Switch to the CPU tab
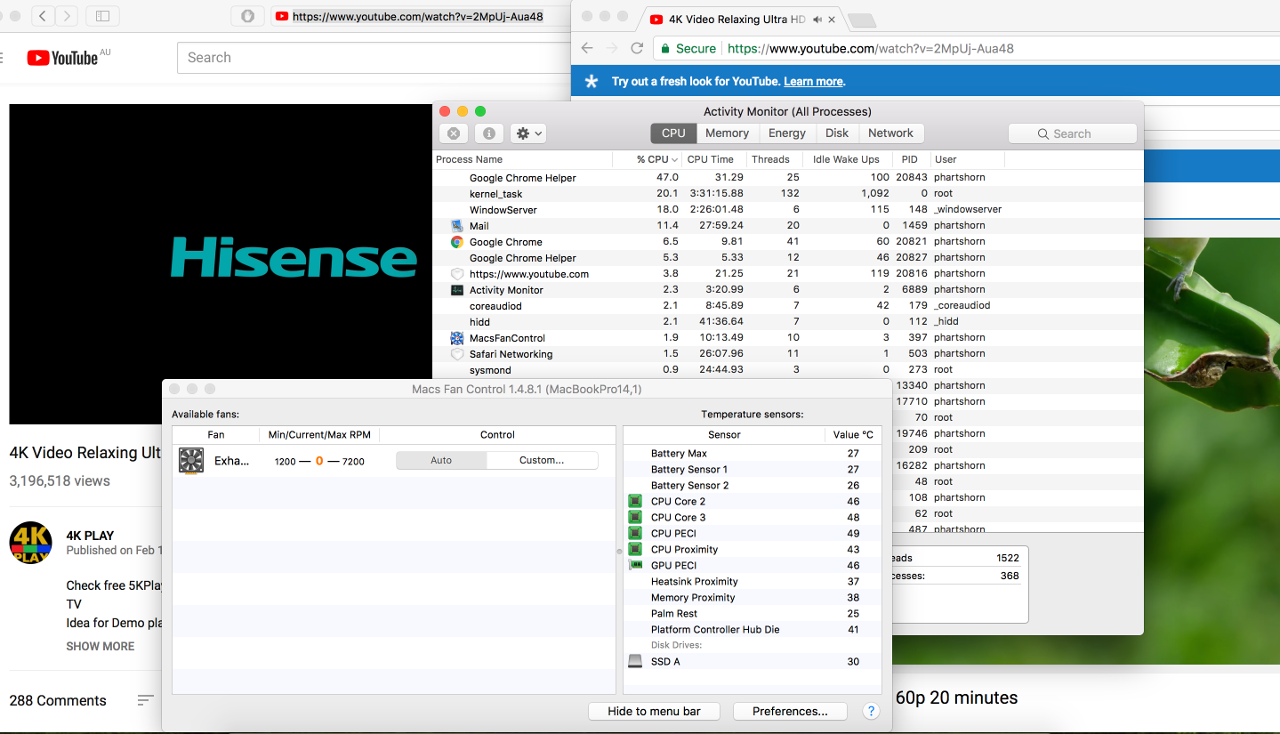Screen dimensions: 1280x734 pyautogui.click(x=674, y=133)
